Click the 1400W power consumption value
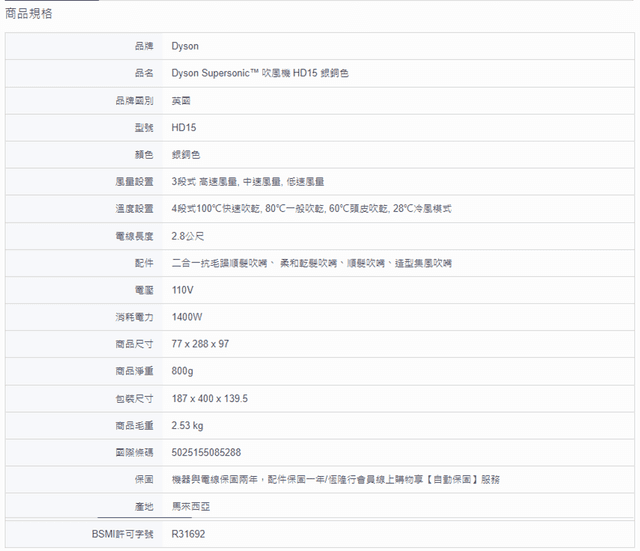This screenshot has height=551, width=640. pos(187,317)
